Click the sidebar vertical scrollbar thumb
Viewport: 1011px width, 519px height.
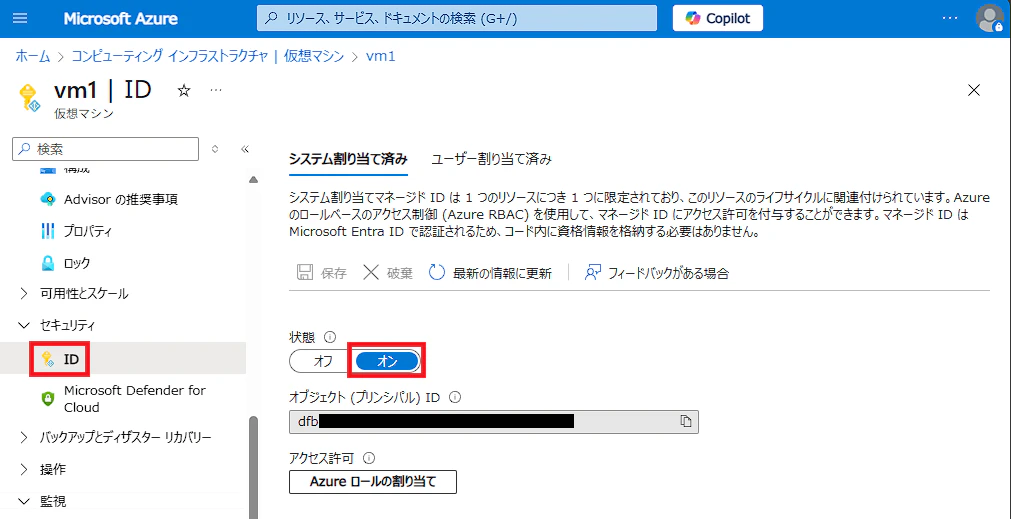(253, 467)
